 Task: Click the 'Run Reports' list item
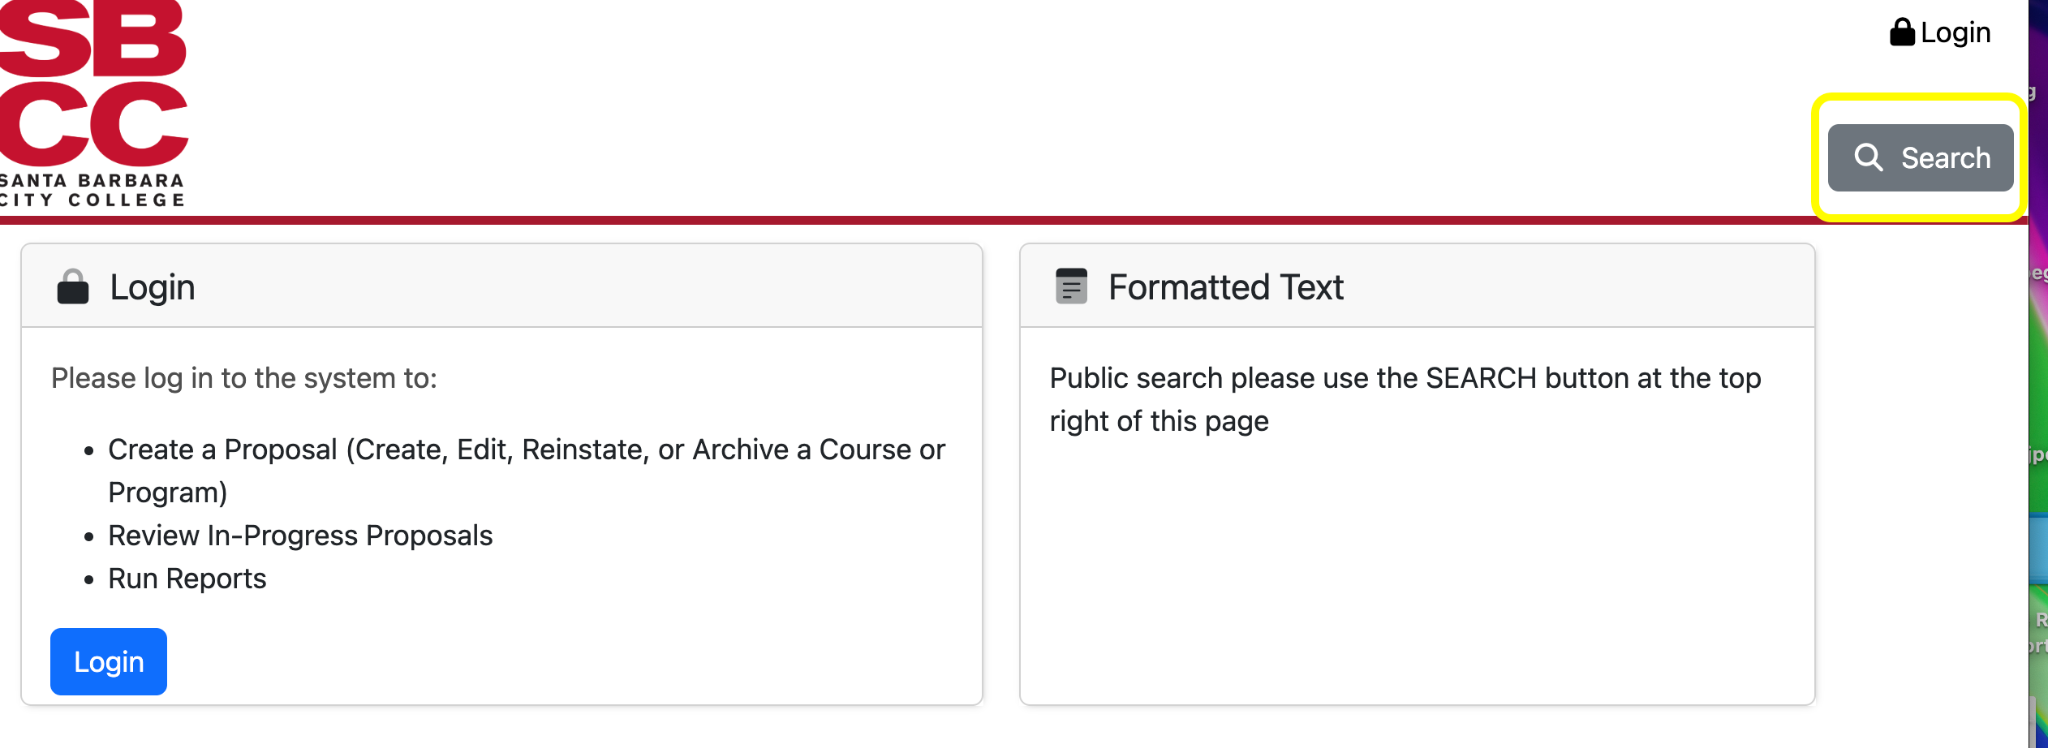click(x=187, y=579)
